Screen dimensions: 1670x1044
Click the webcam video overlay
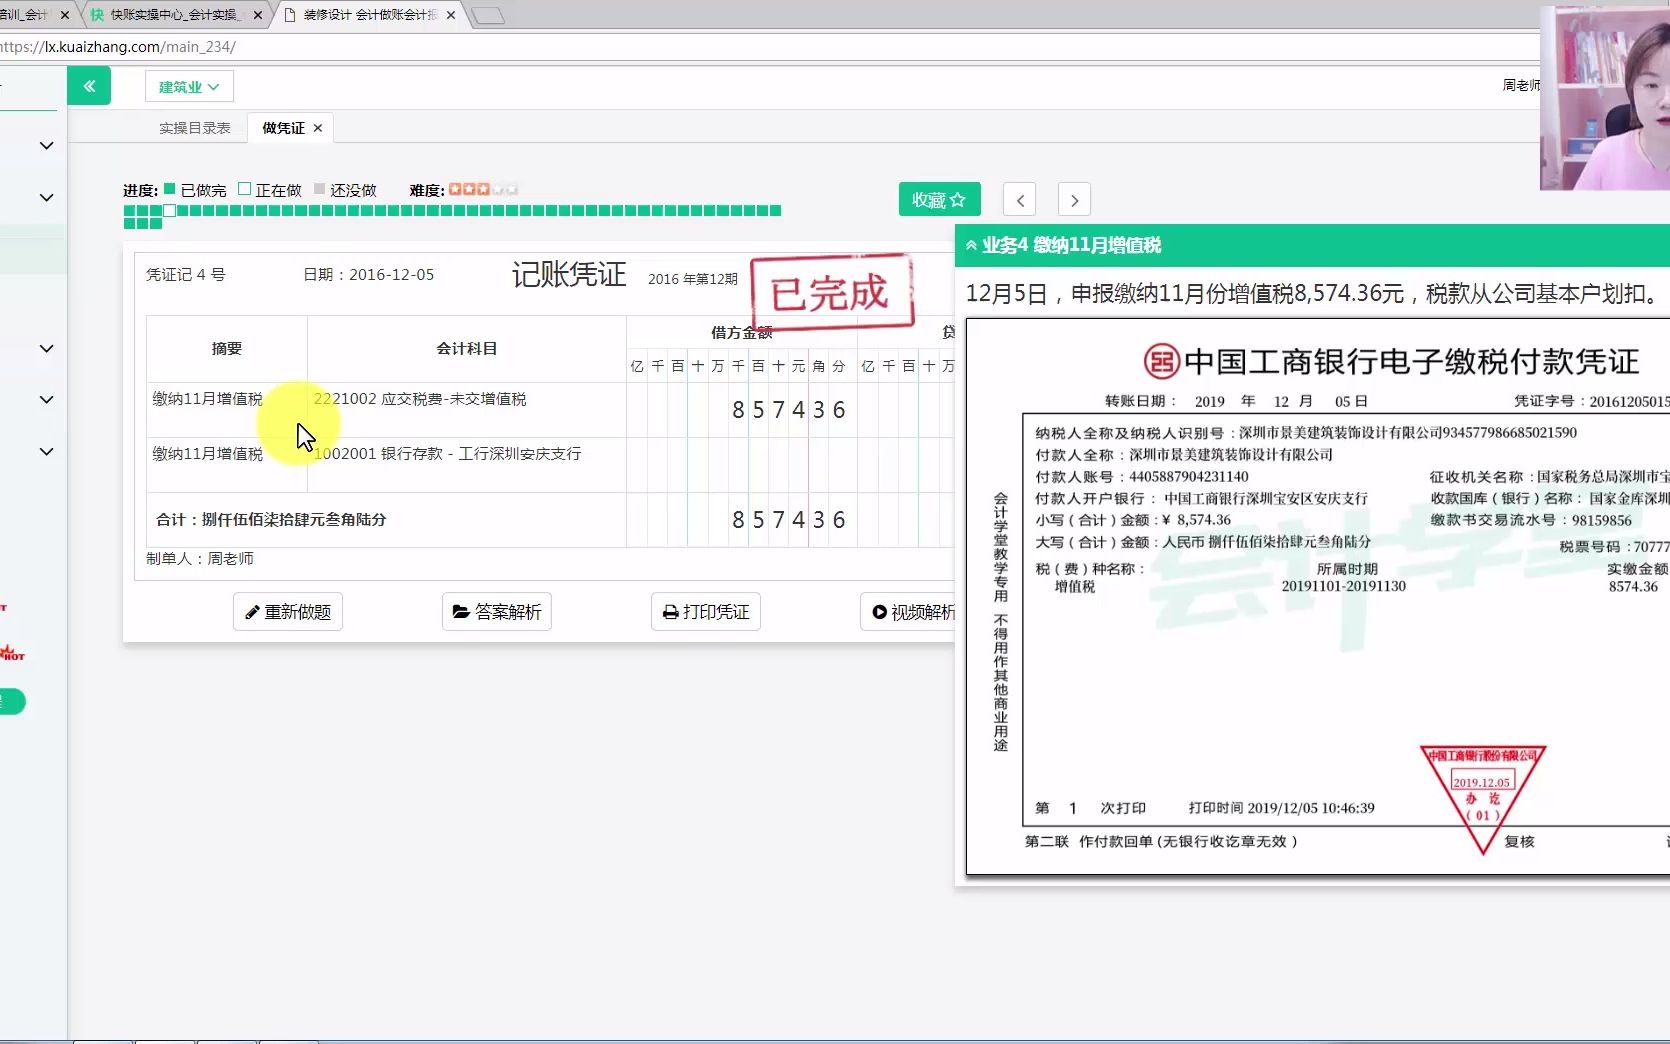click(1605, 98)
